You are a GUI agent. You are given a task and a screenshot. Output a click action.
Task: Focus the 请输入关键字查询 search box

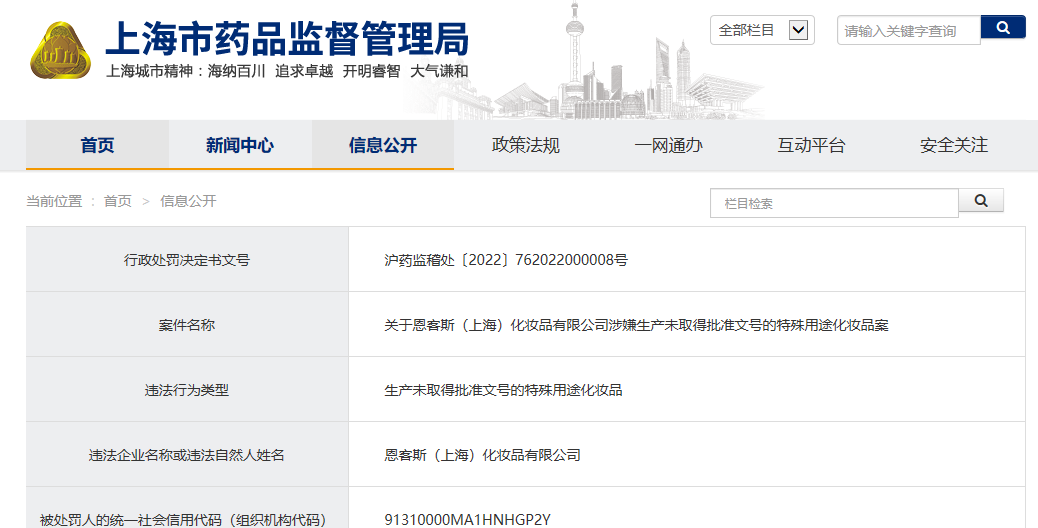(x=907, y=31)
